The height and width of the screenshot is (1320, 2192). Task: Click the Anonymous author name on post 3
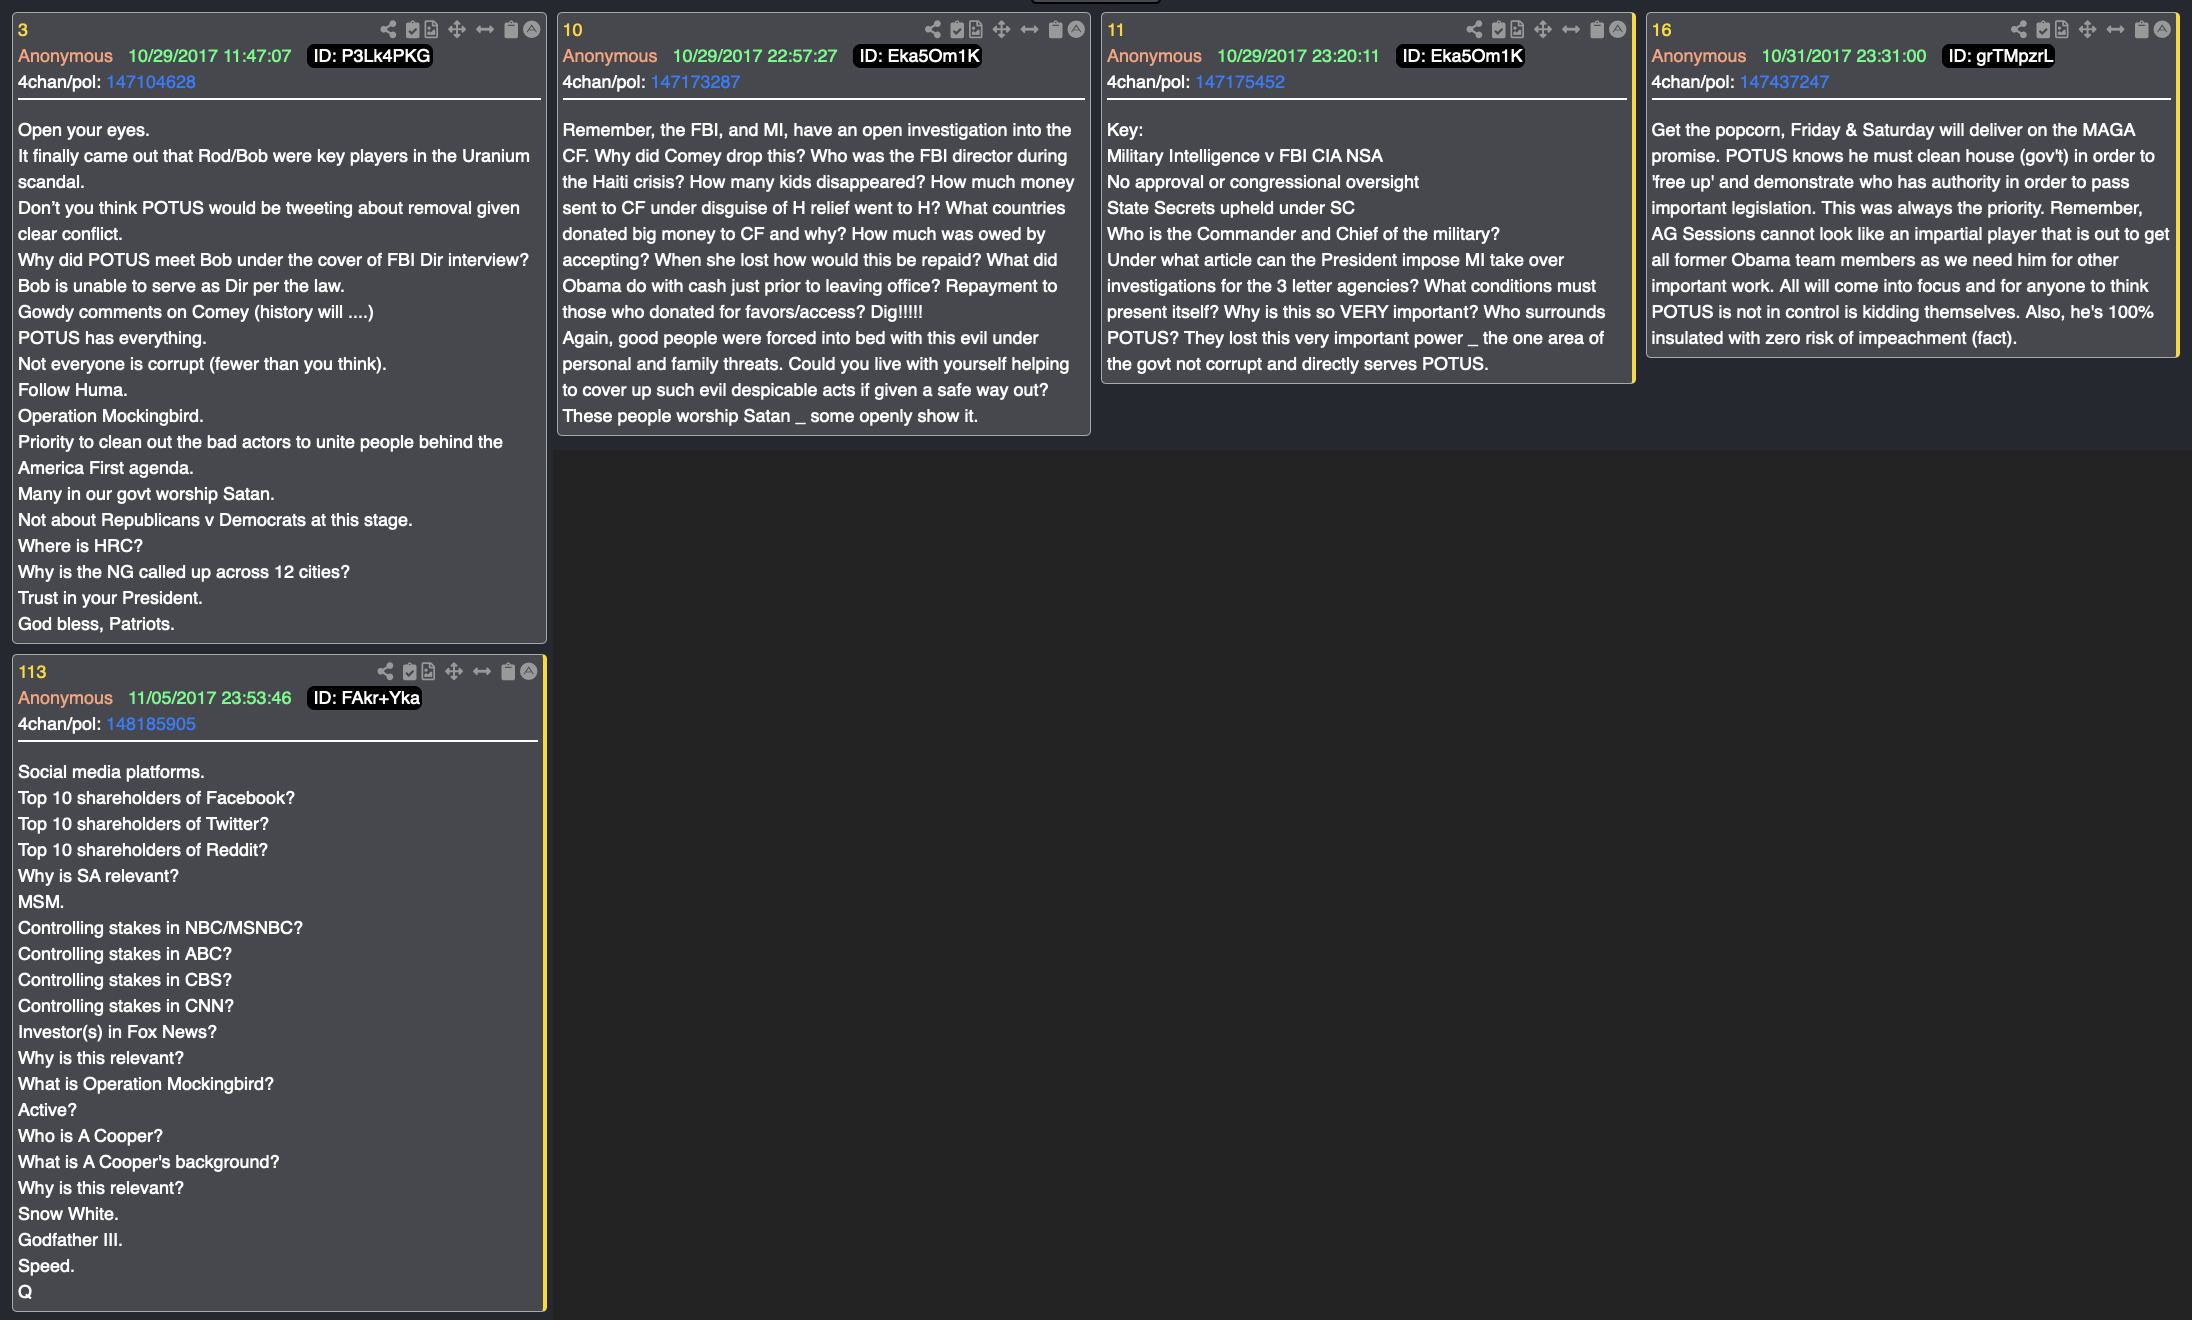[x=65, y=56]
